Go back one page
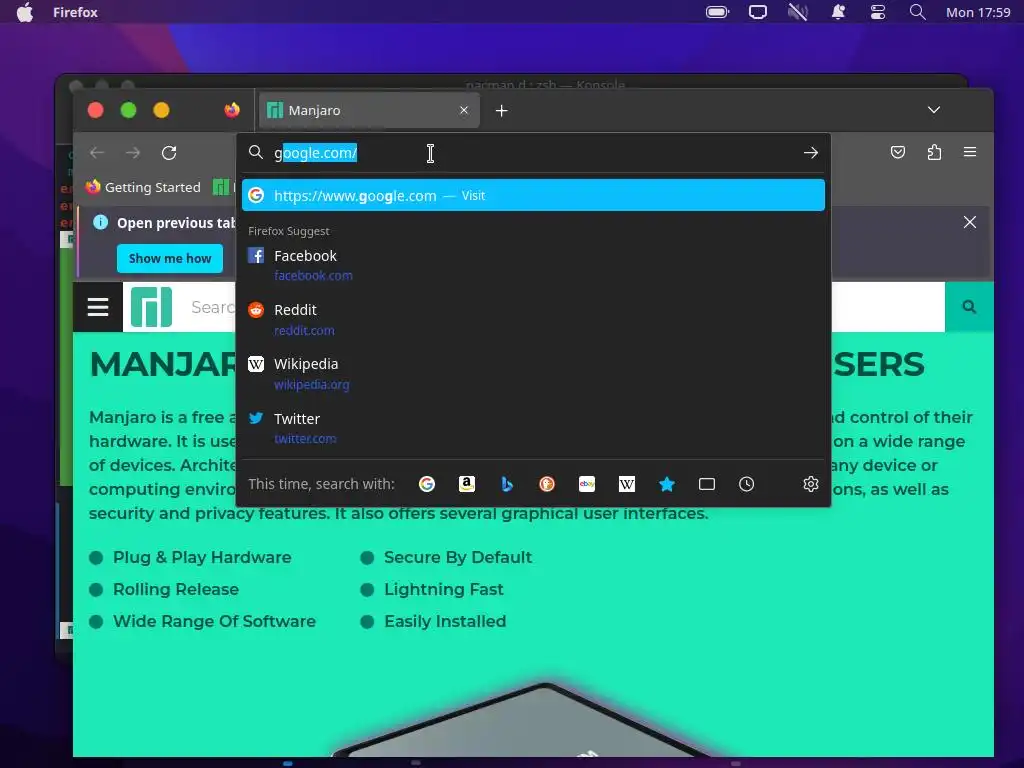The width and height of the screenshot is (1024, 768). (97, 153)
